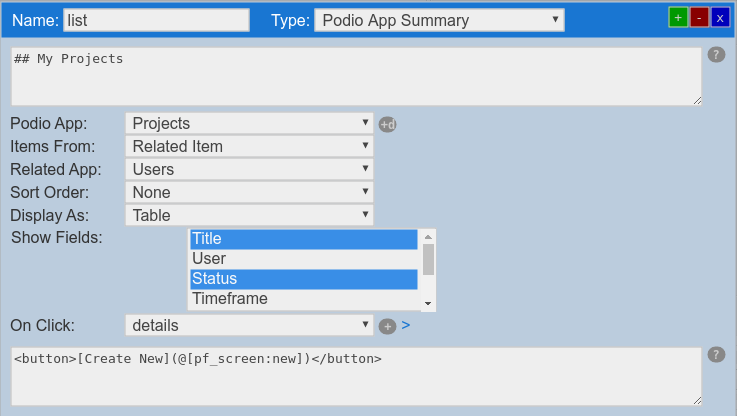Click the blue arrow next to On Click
The height and width of the screenshot is (416, 737).
(406, 325)
